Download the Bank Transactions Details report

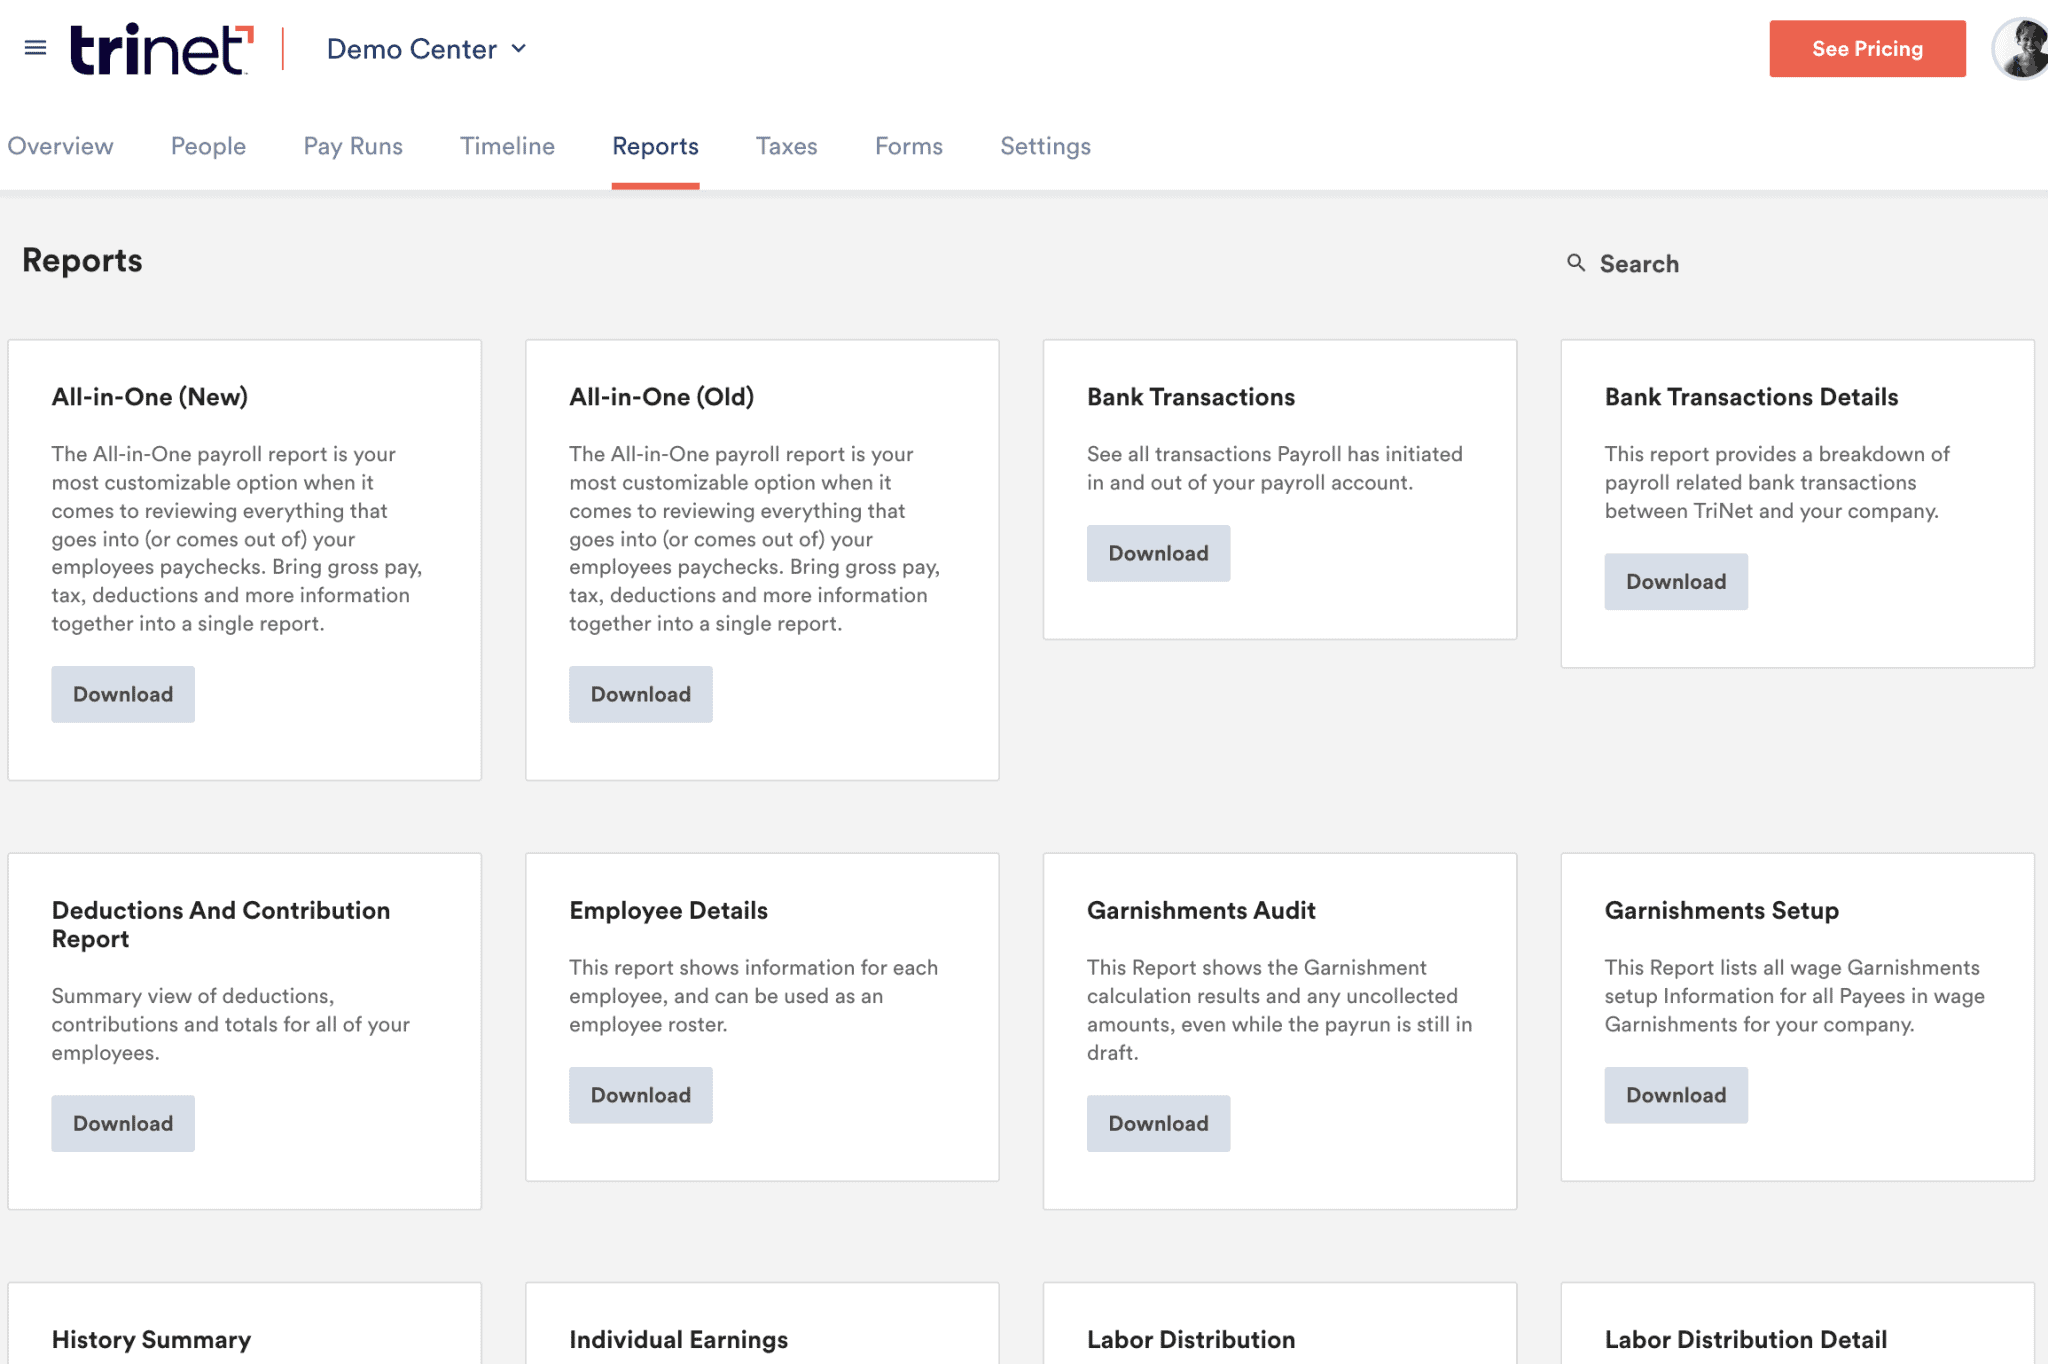1676,582
